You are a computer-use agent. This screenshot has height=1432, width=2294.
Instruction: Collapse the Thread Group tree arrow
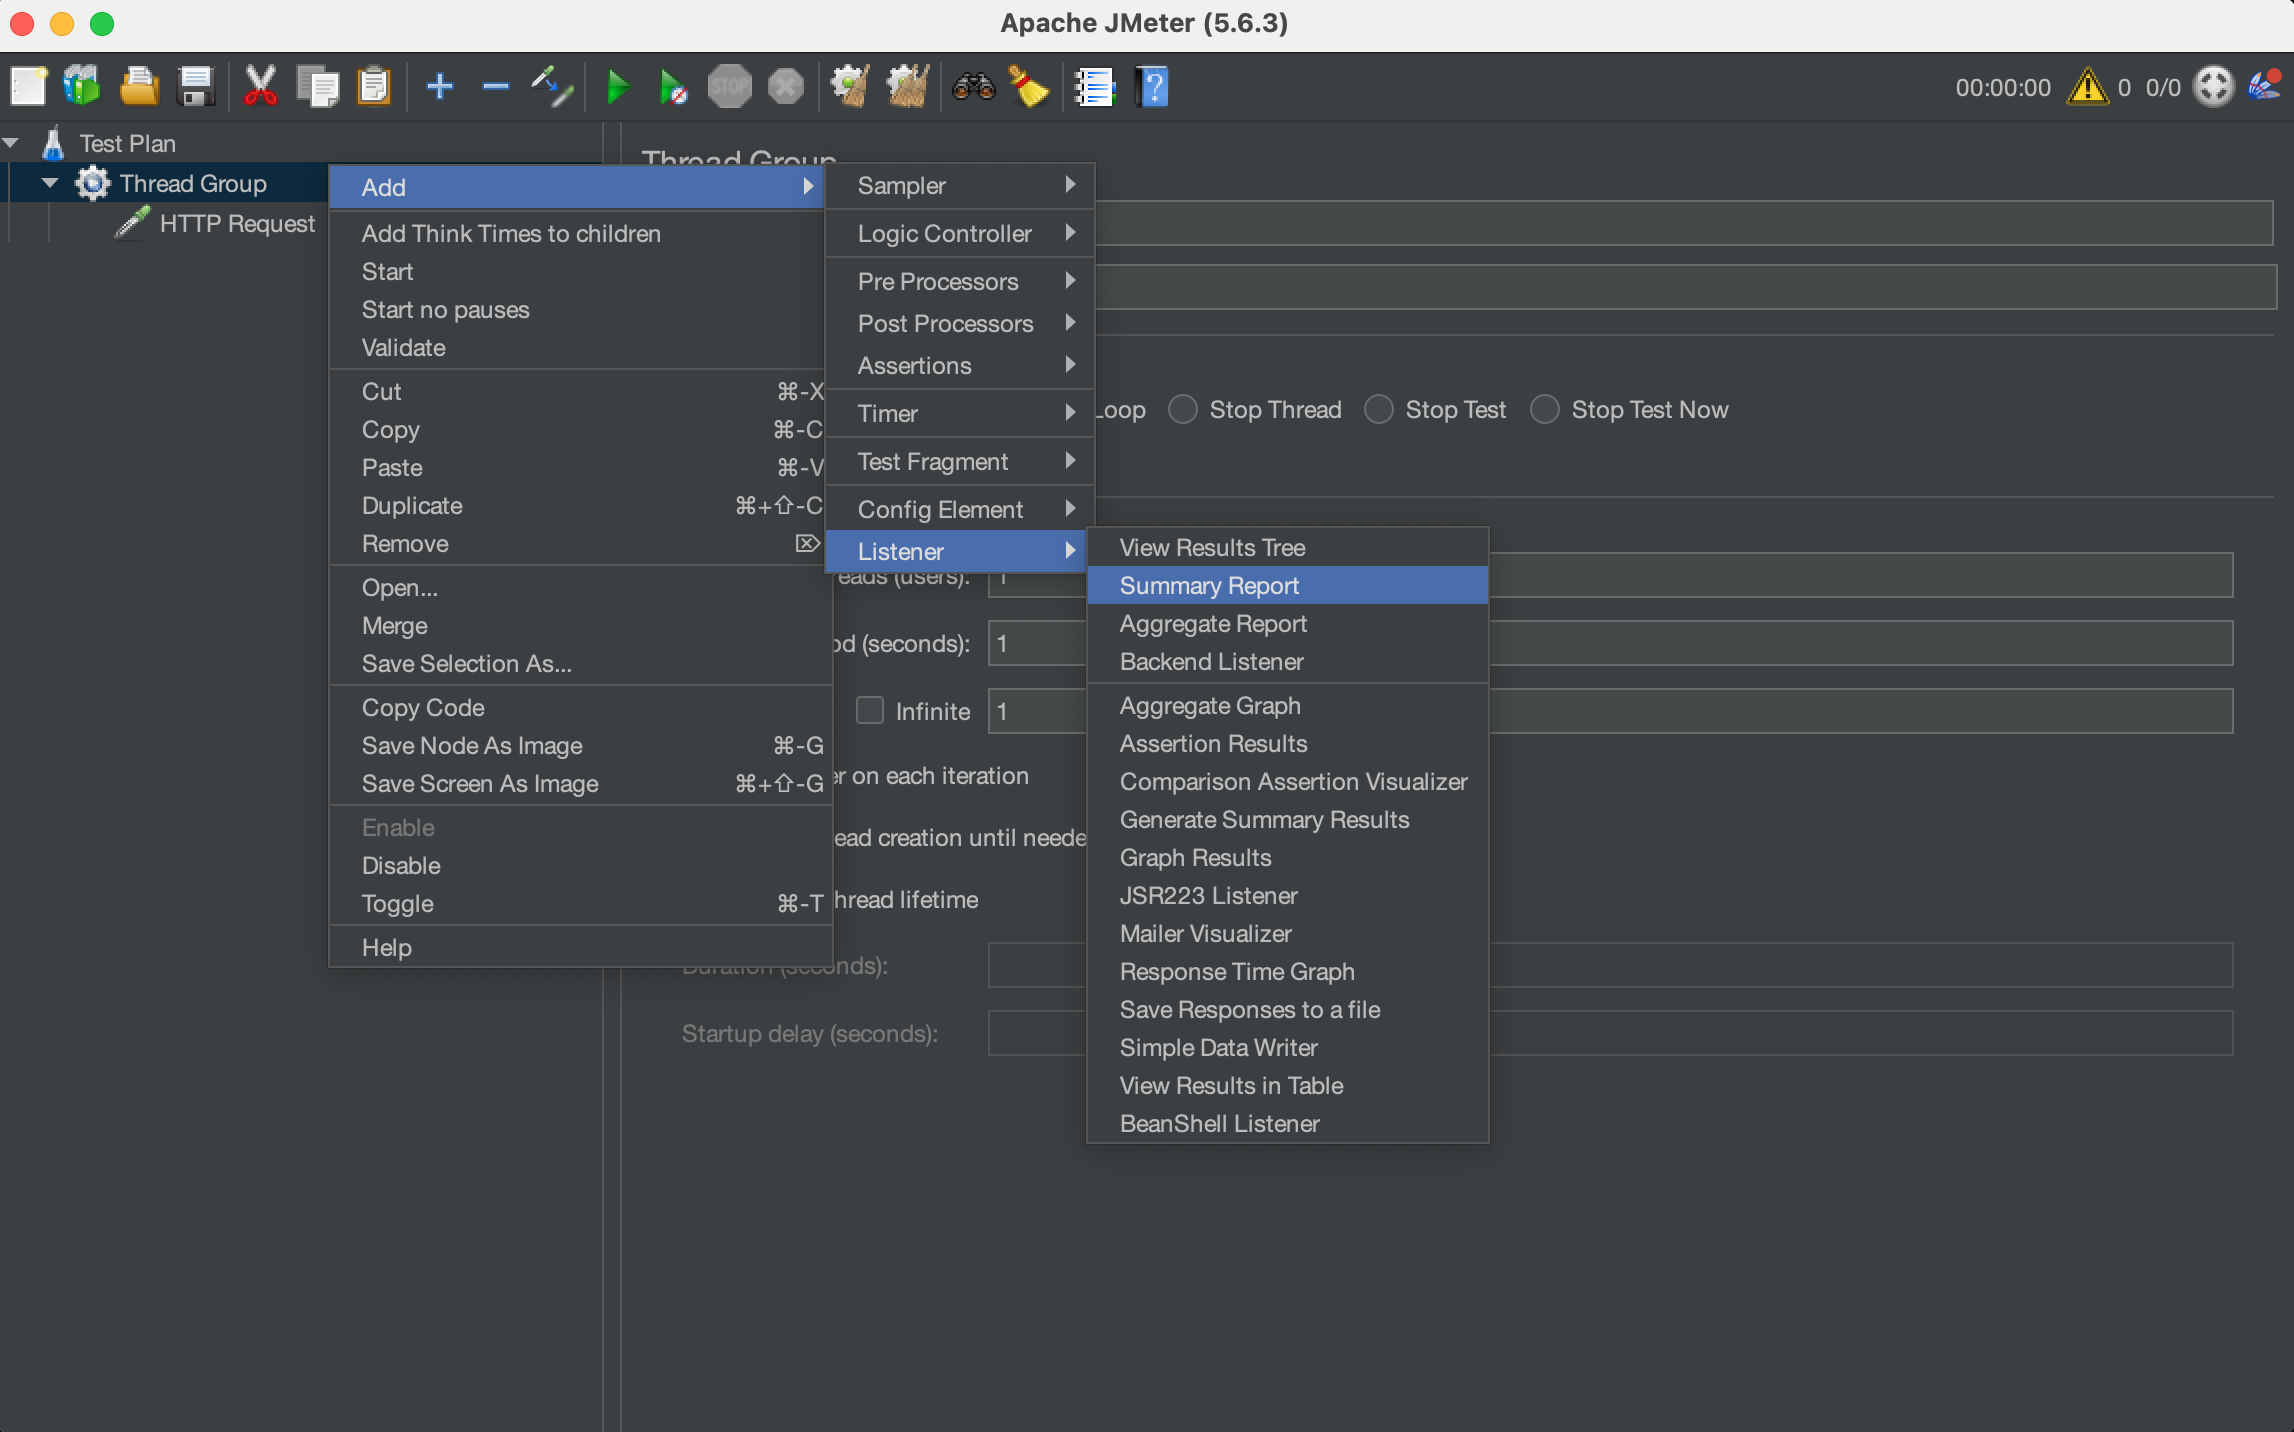[x=50, y=183]
